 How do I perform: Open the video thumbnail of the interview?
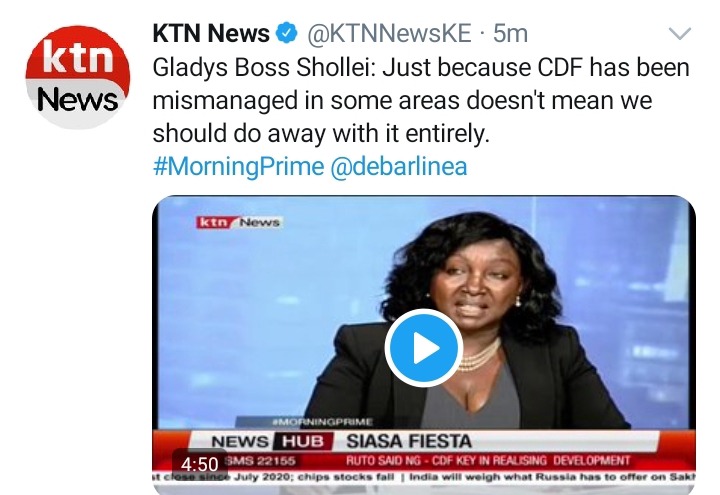(423, 344)
